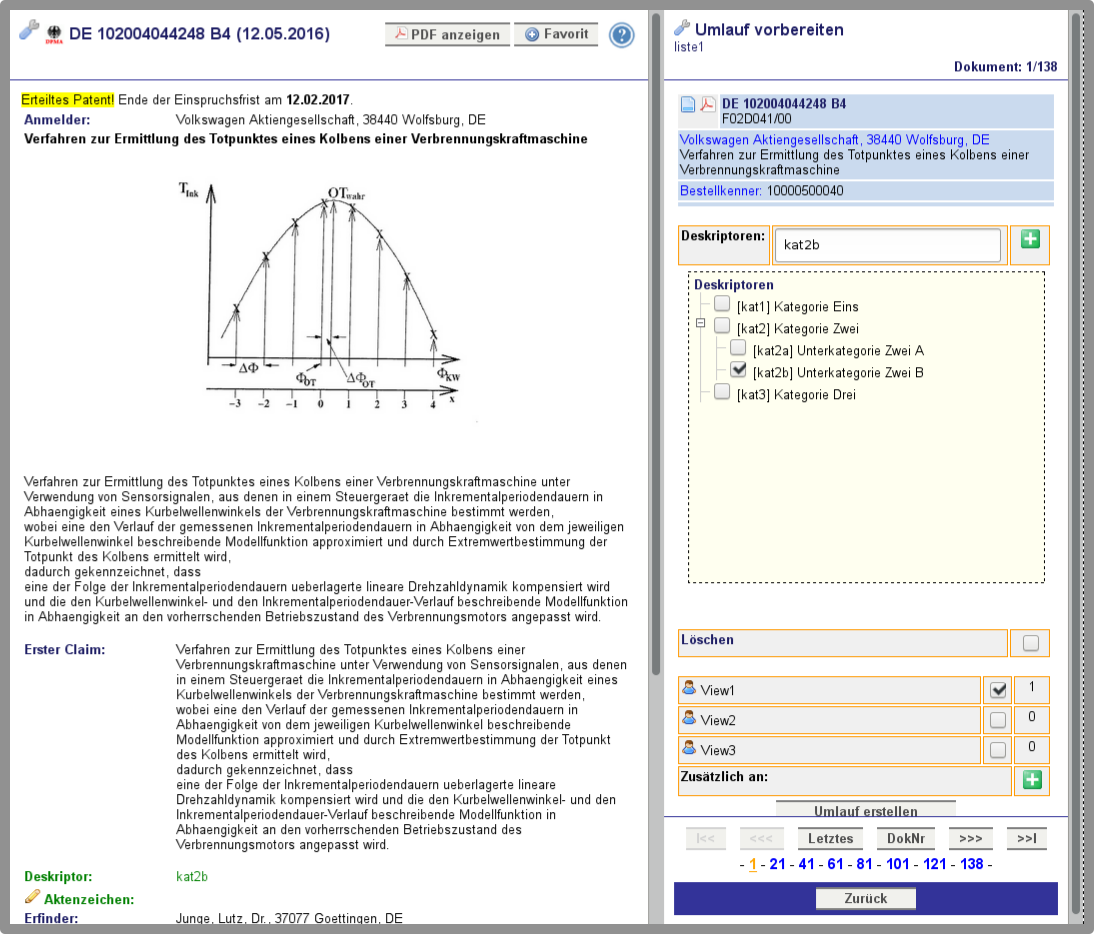The image size is (1094, 934).
Task: Click the Erster Claim label
Action: pos(65,649)
